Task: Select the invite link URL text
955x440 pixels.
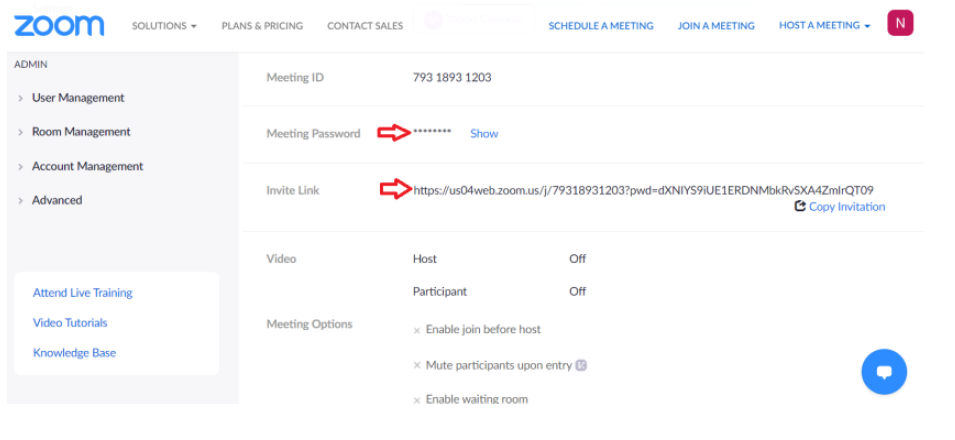Action: 643,190
